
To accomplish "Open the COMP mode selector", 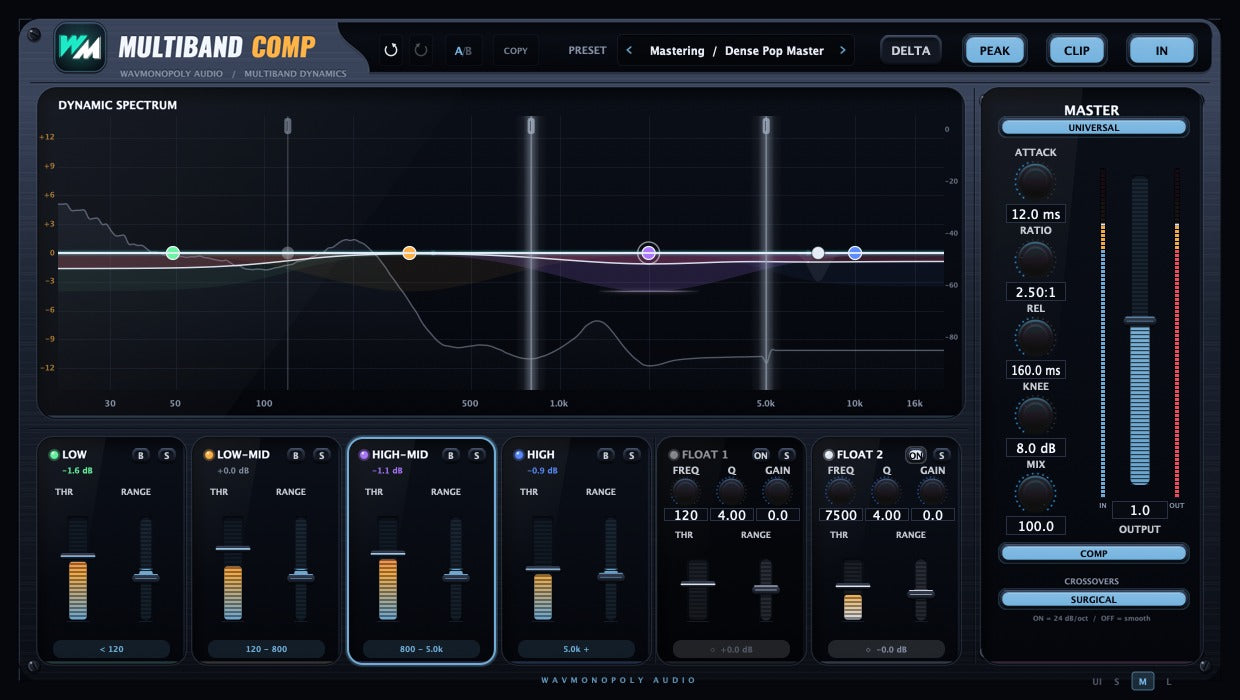I will (1093, 553).
